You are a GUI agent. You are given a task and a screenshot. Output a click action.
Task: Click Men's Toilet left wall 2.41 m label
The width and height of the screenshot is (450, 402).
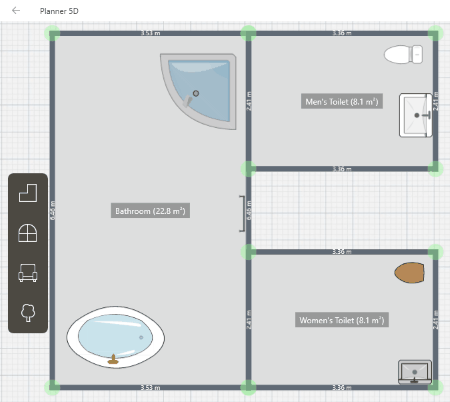click(x=249, y=101)
